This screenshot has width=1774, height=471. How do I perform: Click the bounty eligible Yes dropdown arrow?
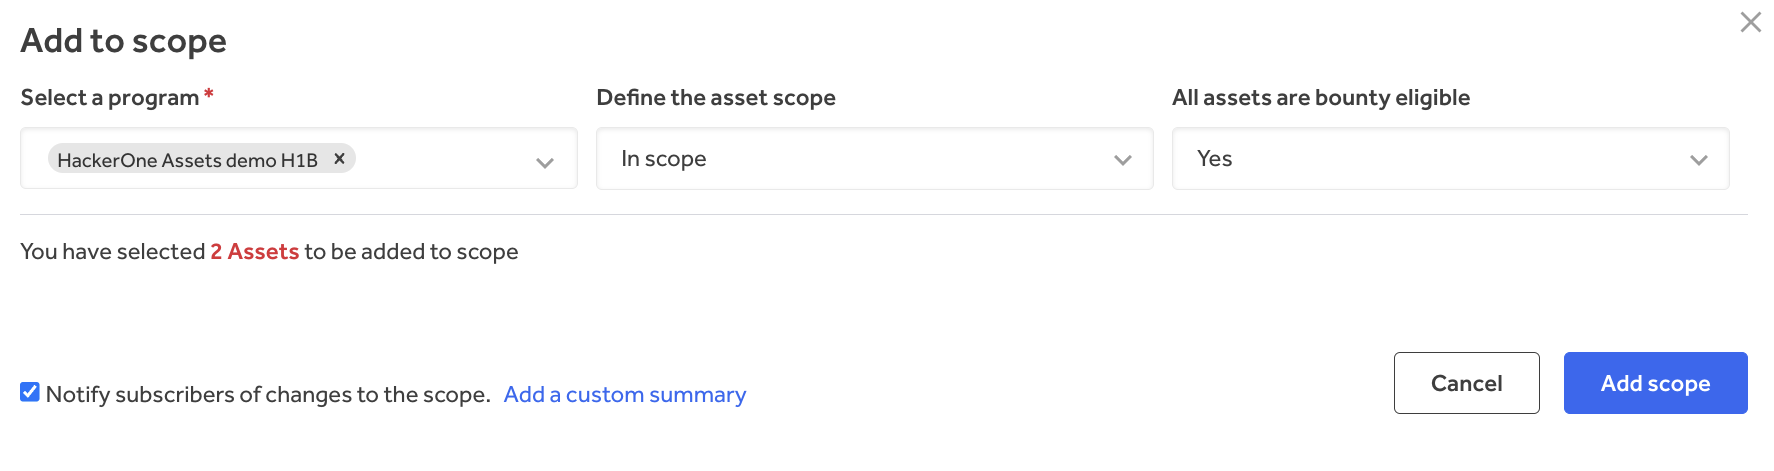pyautogui.click(x=1698, y=160)
